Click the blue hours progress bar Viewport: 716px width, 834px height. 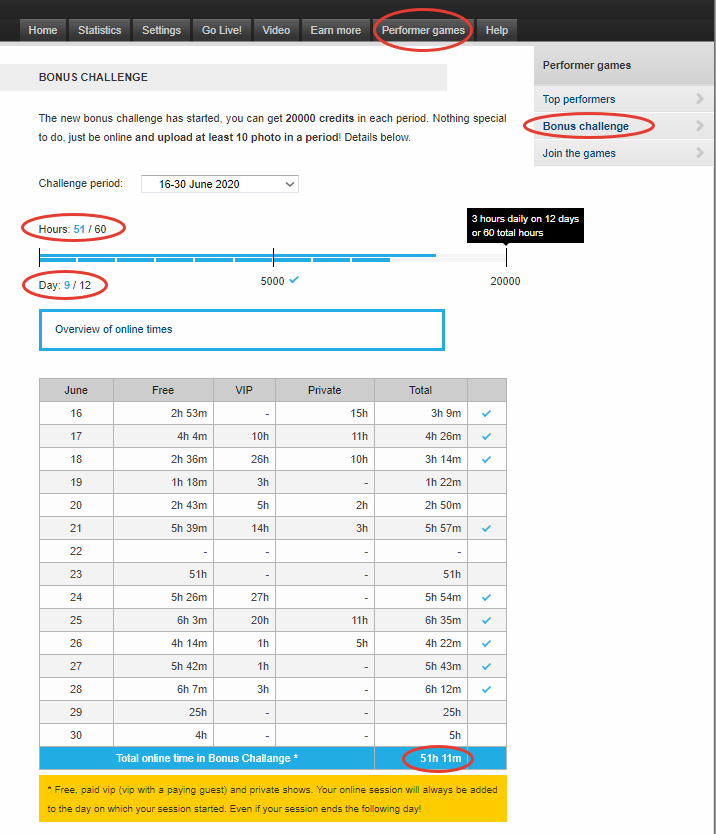[236, 257]
